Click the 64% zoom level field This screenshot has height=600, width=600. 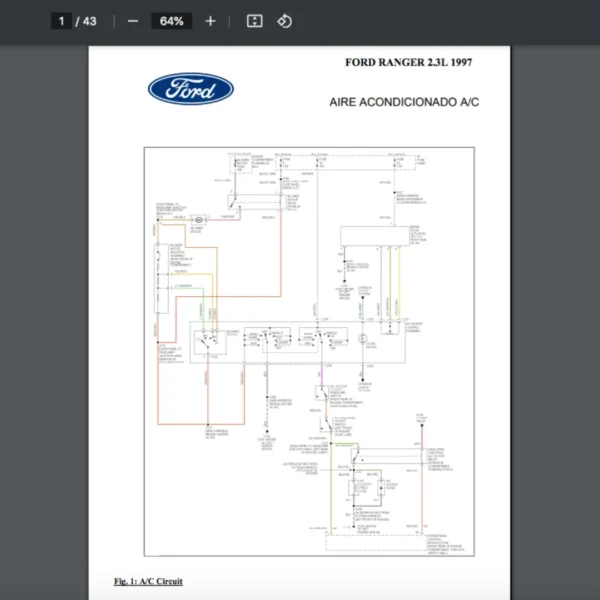pyautogui.click(x=171, y=21)
